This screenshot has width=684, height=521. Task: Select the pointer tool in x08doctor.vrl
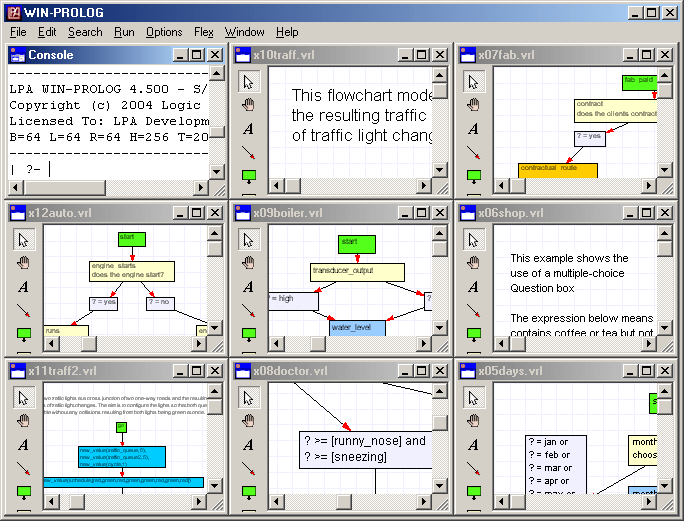[x=249, y=398]
